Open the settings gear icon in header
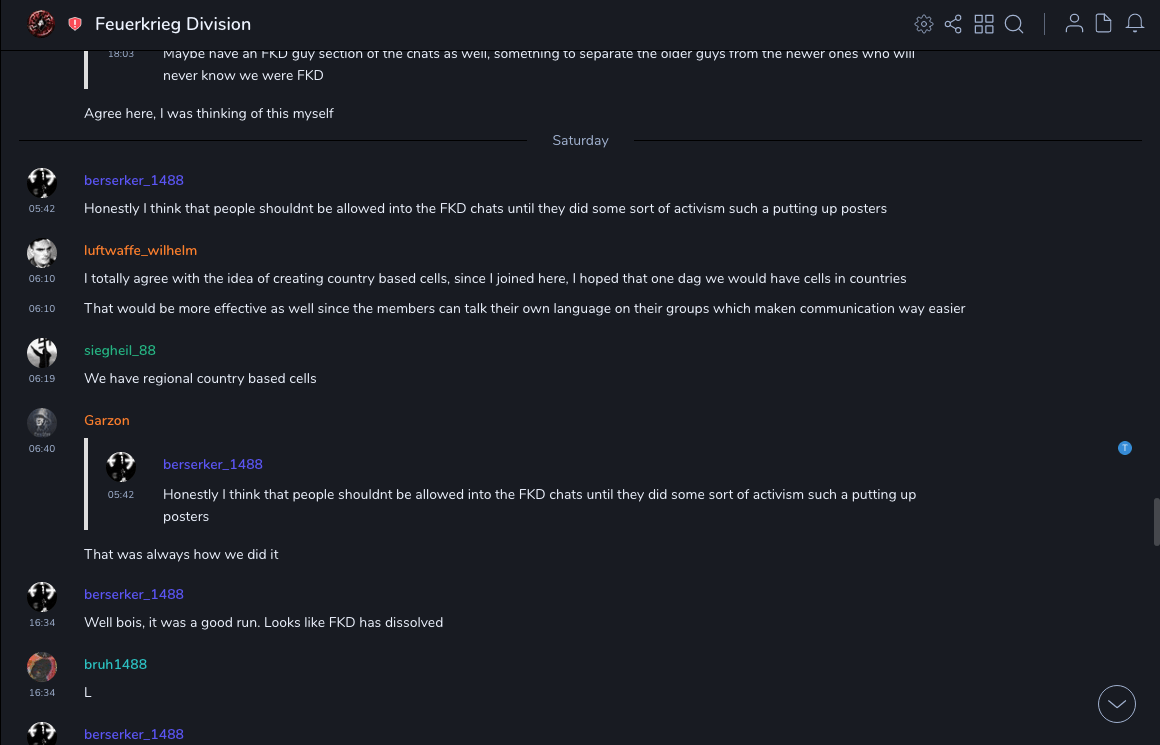The height and width of the screenshot is (745, 1160). [x=924, y=24]
